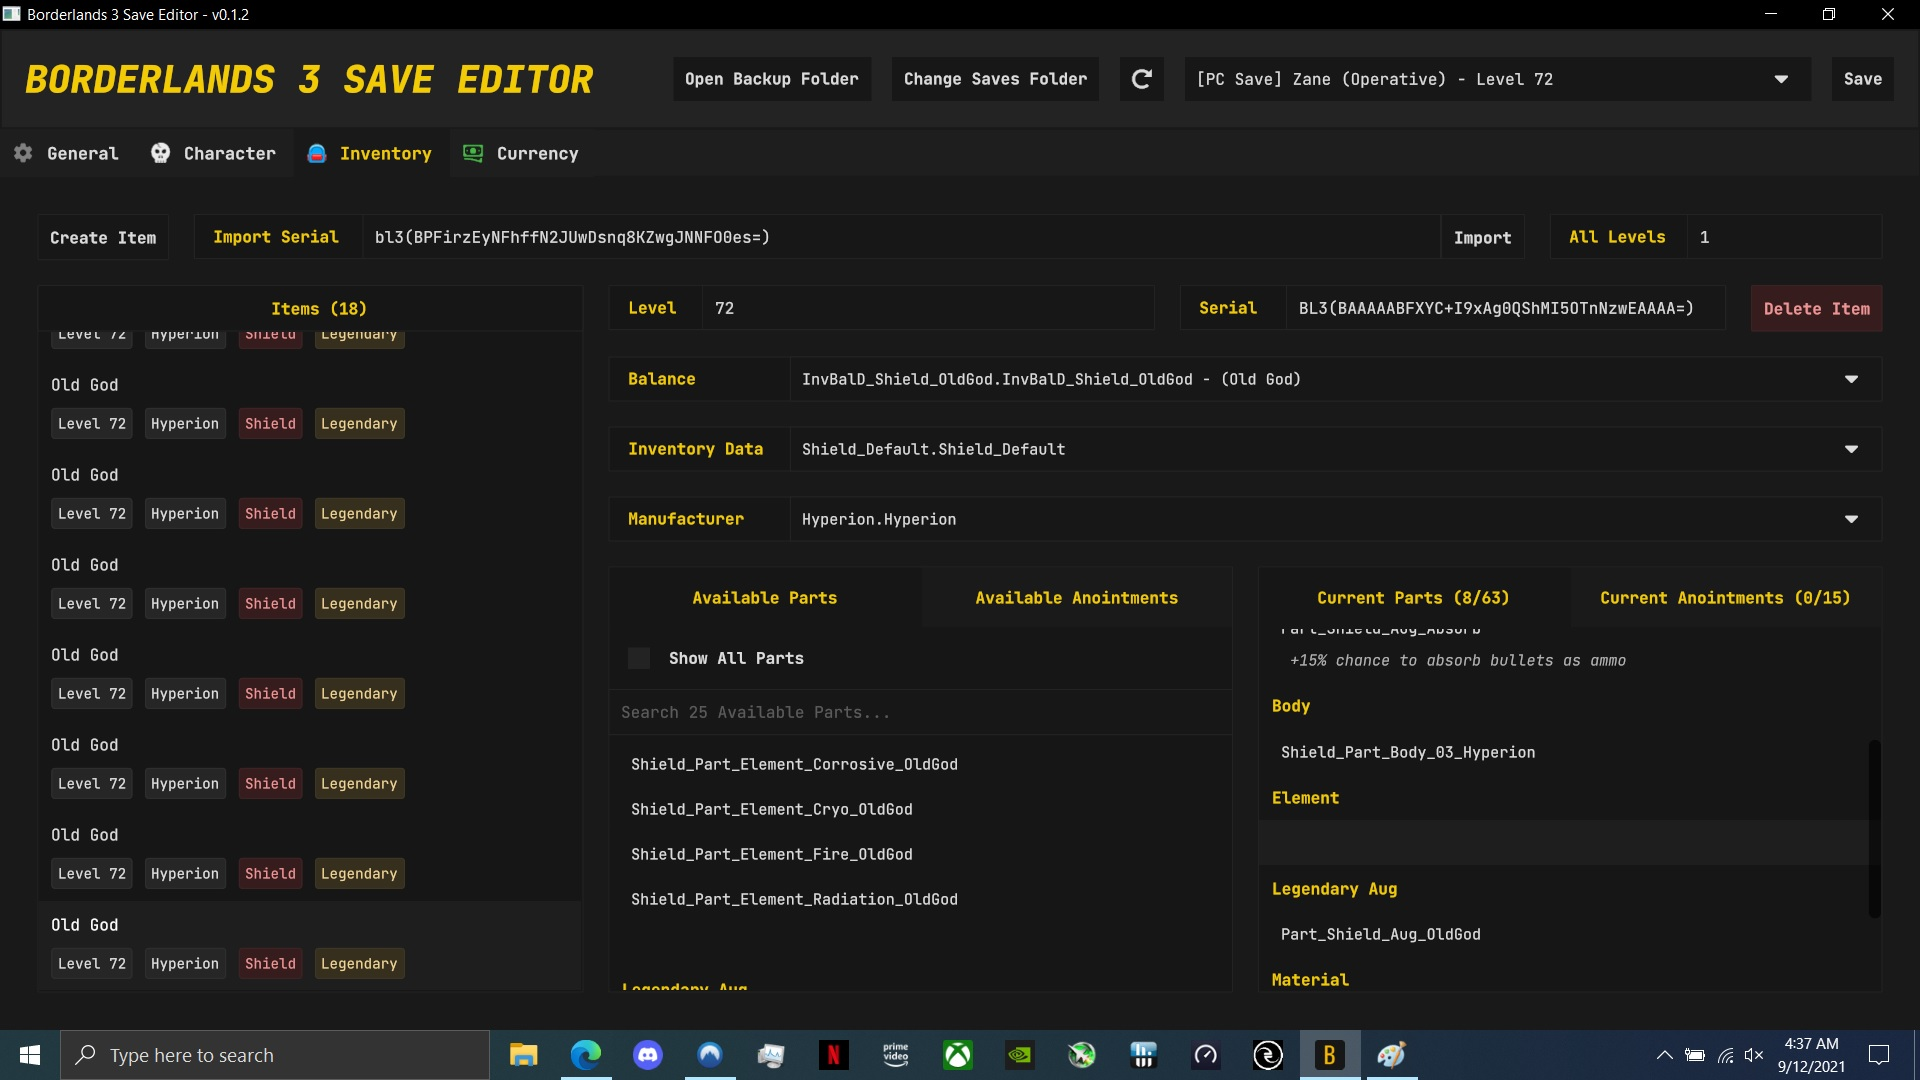Click the Delete Item button
Screen dimensions: 1920x1080
pos(1816,308)
